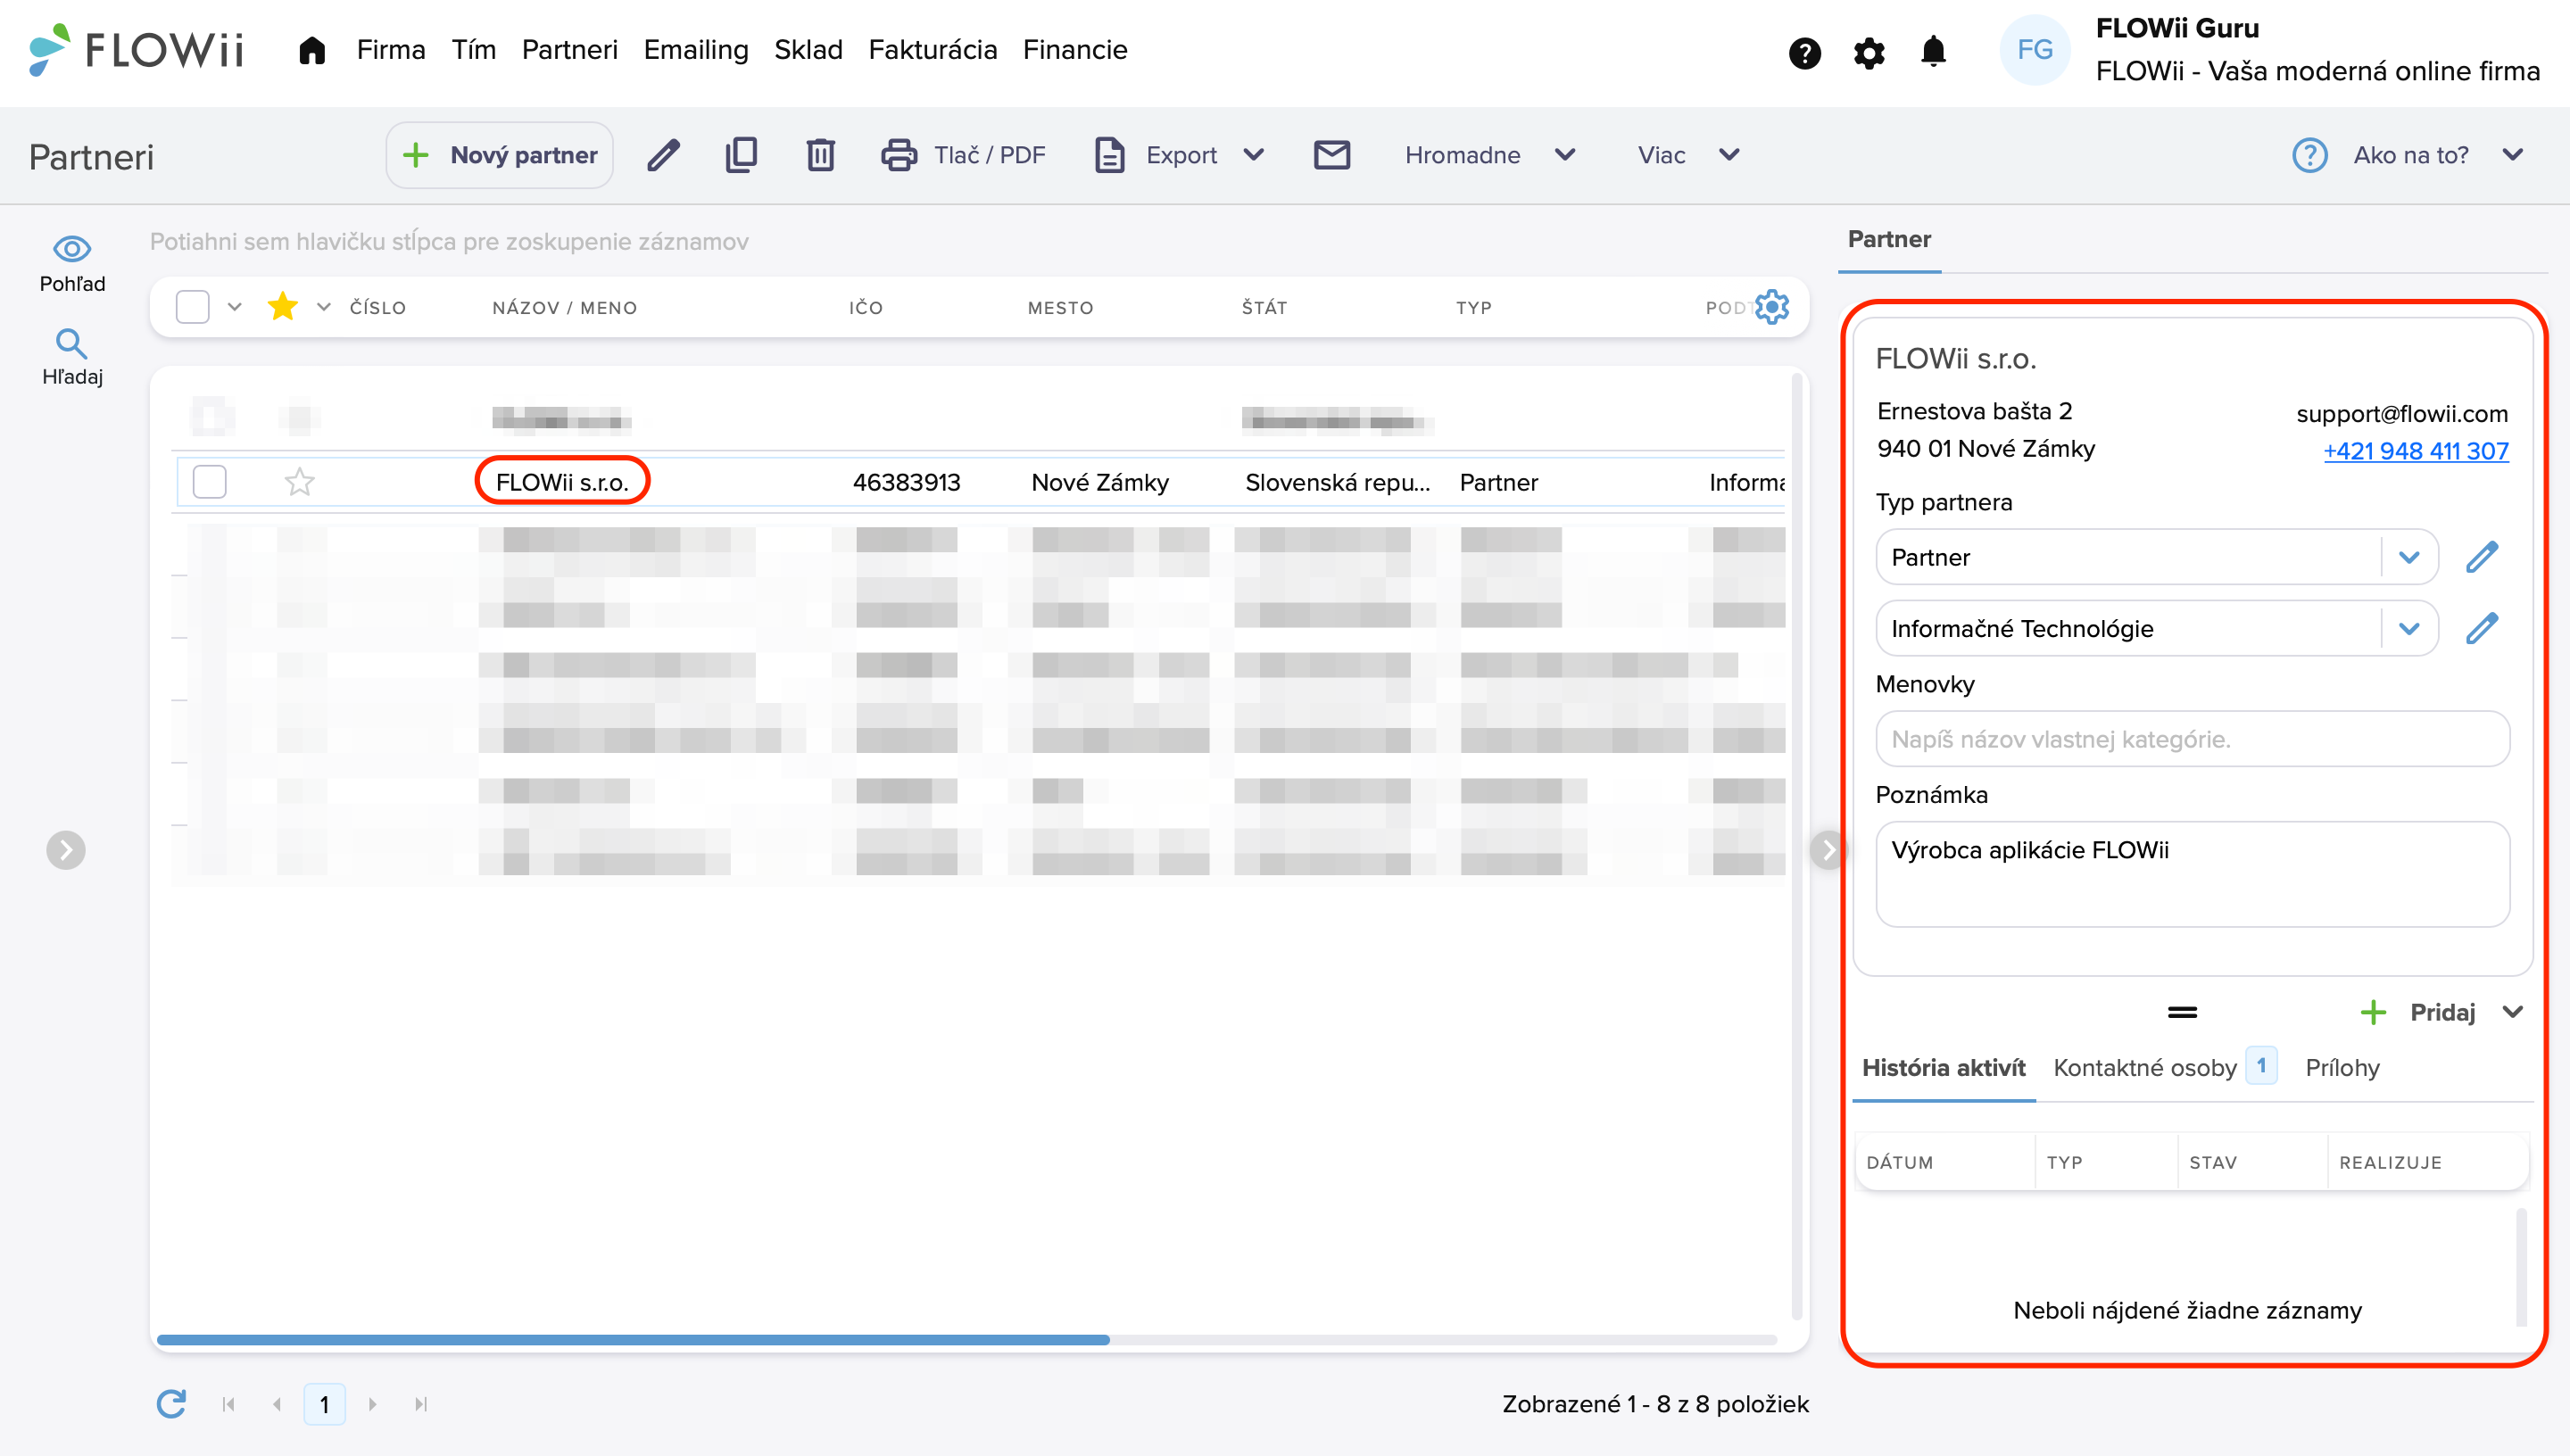Viewport: 2570px width, 1456px height.
Task: Open the FLOWii s.r.o. name cell
Action: [x=562, y=482]
